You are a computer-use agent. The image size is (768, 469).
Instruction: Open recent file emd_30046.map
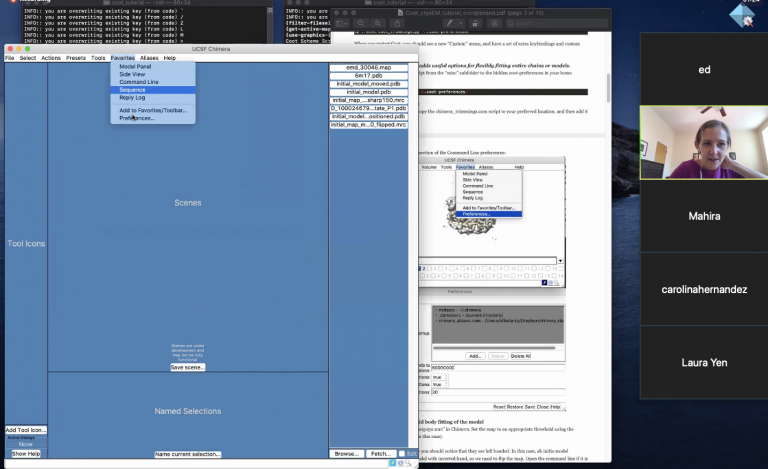368,68
